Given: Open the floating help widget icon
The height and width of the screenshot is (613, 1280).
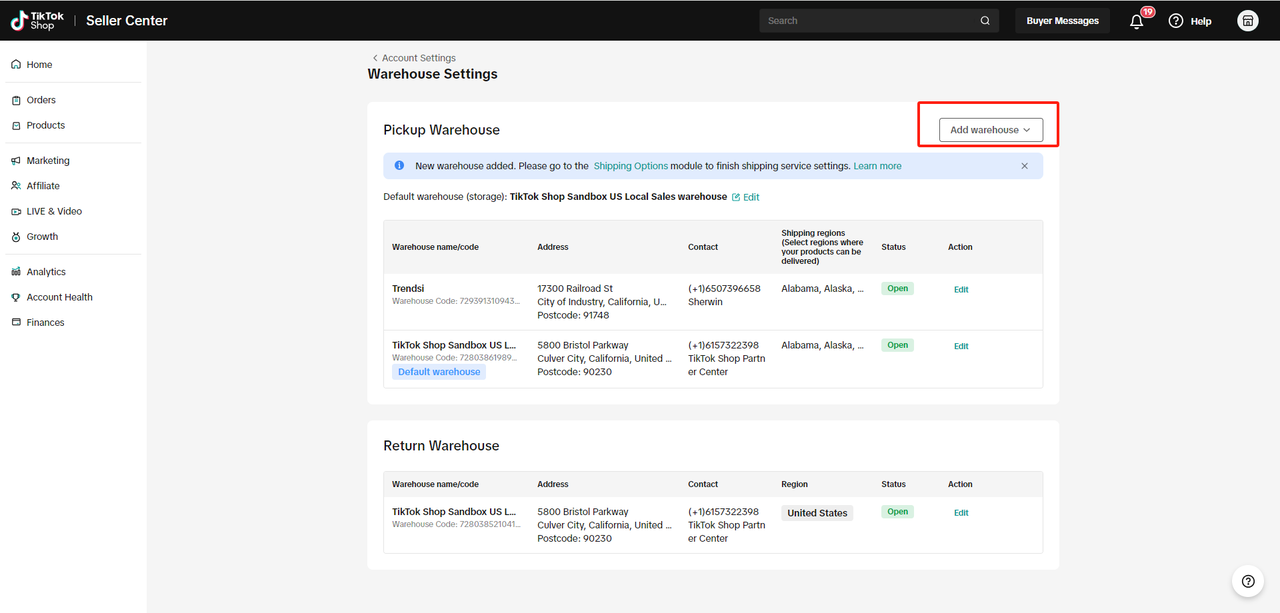Looking at the screenshot, I should click(1247, 581).
